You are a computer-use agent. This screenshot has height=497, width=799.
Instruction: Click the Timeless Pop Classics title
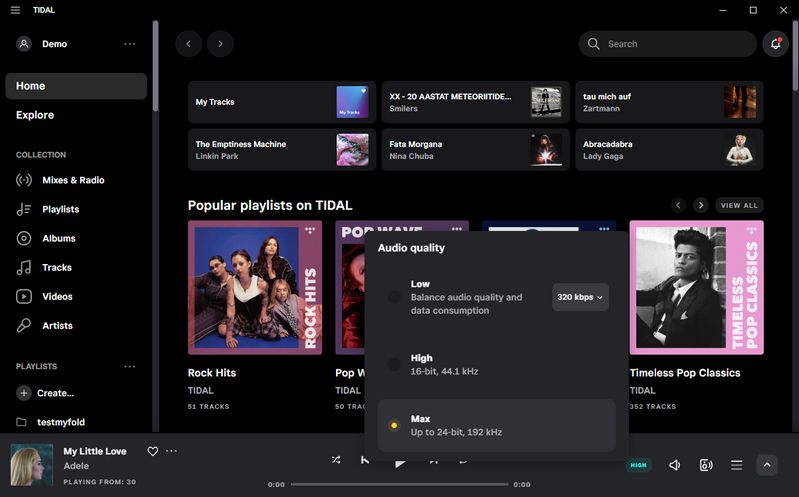pos(685,373)
